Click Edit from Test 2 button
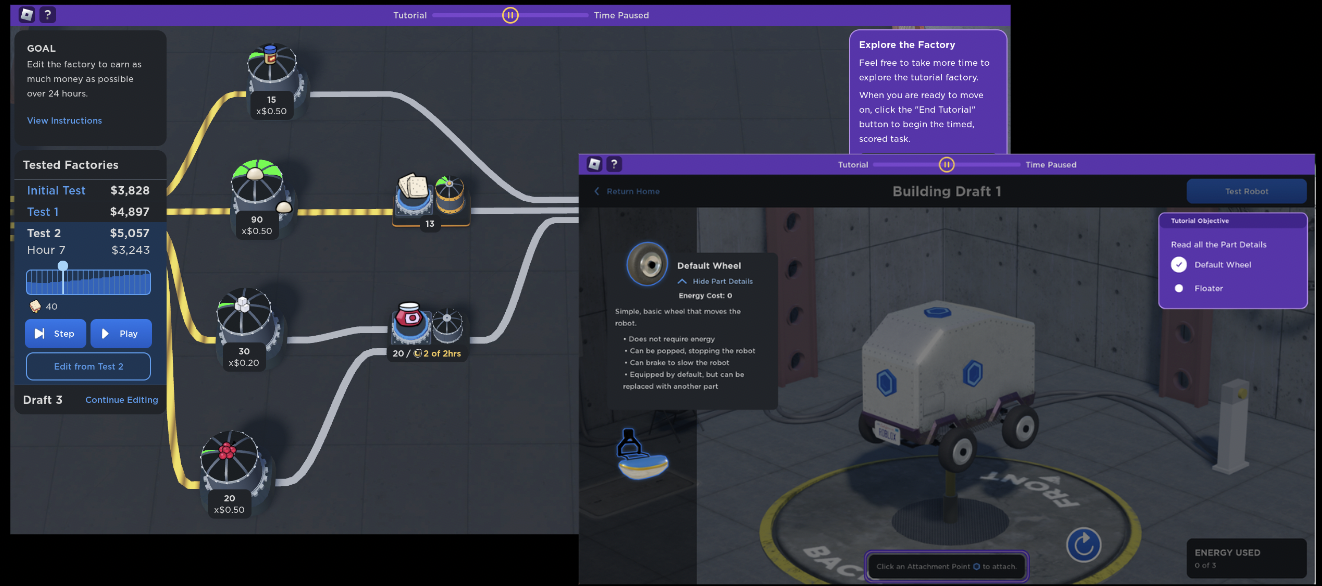Screen dimensions: 1322x586 tap(88, 366)
